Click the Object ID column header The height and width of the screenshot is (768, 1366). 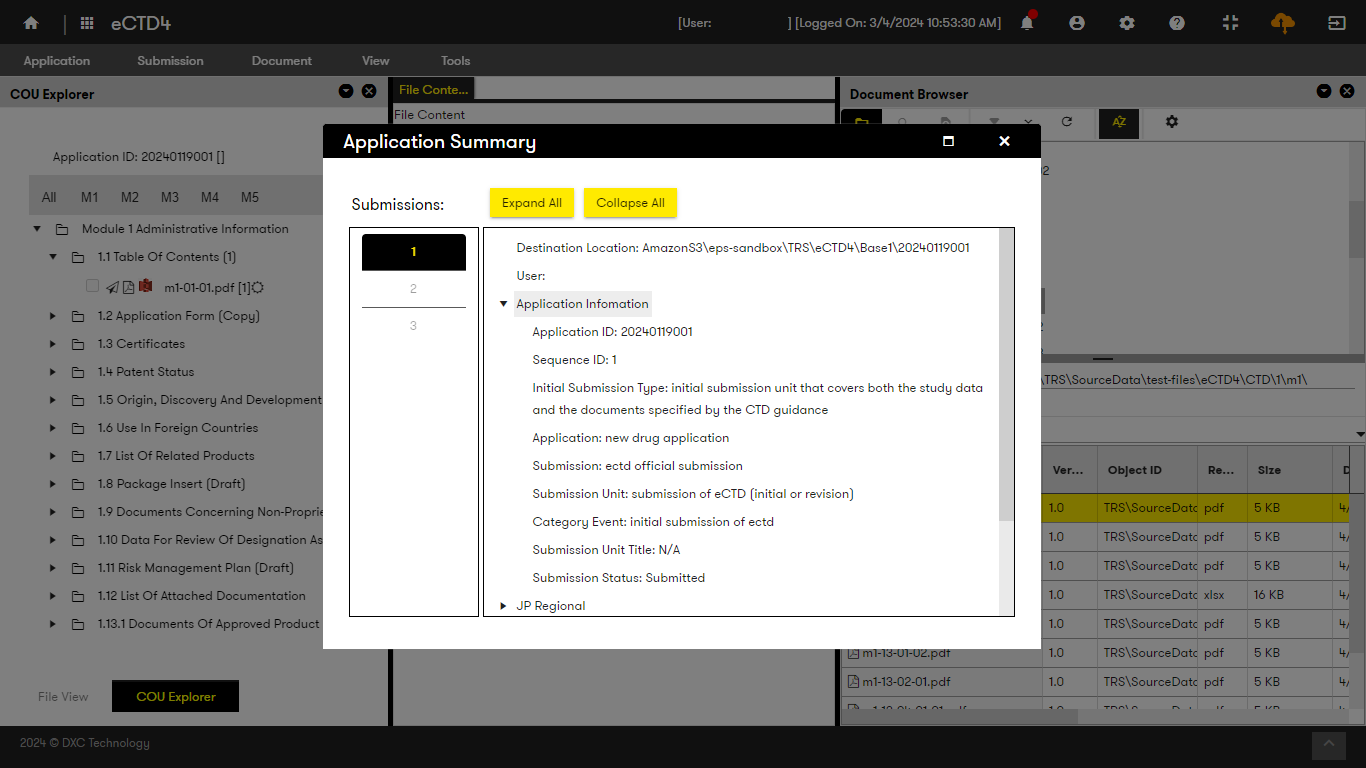1147,470
